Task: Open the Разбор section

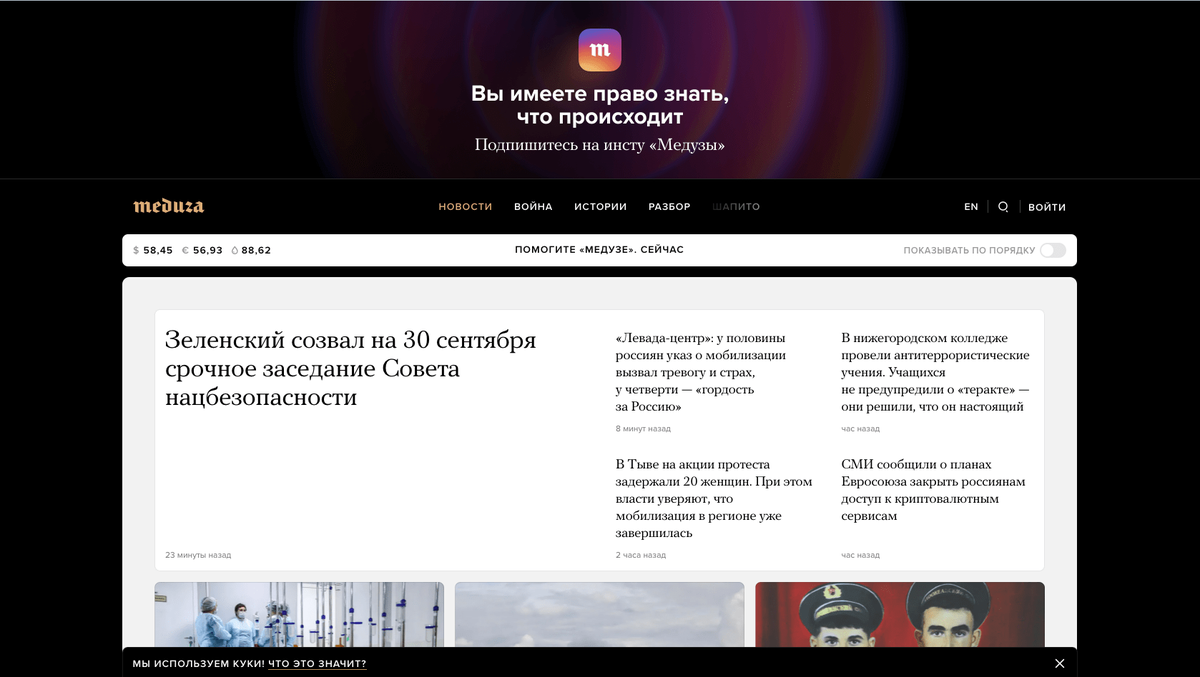Action: tap(669, 207)
